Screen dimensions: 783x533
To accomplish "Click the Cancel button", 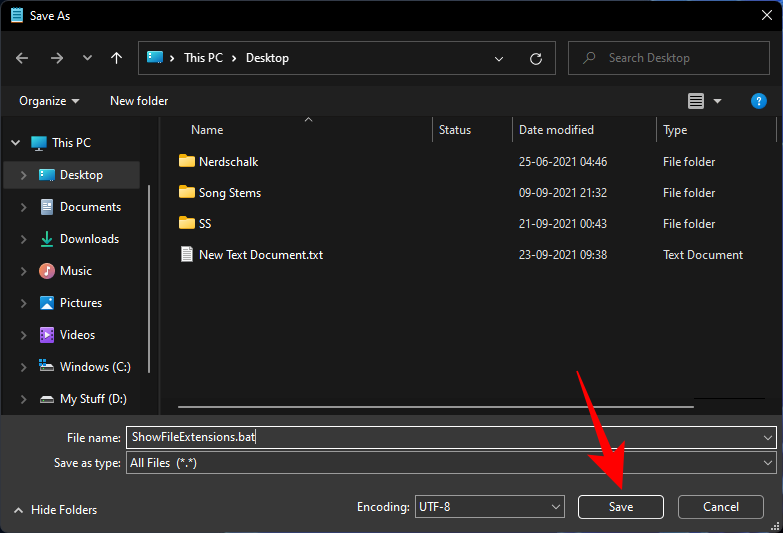I will click(x=721, y=507).
